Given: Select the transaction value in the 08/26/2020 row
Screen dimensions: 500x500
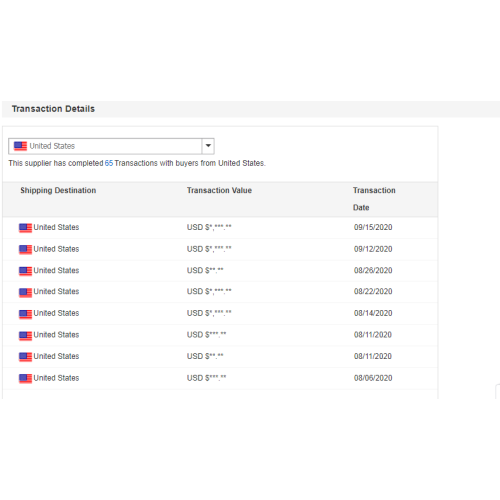Looking at the screenshot, I should tap(205, 270).
